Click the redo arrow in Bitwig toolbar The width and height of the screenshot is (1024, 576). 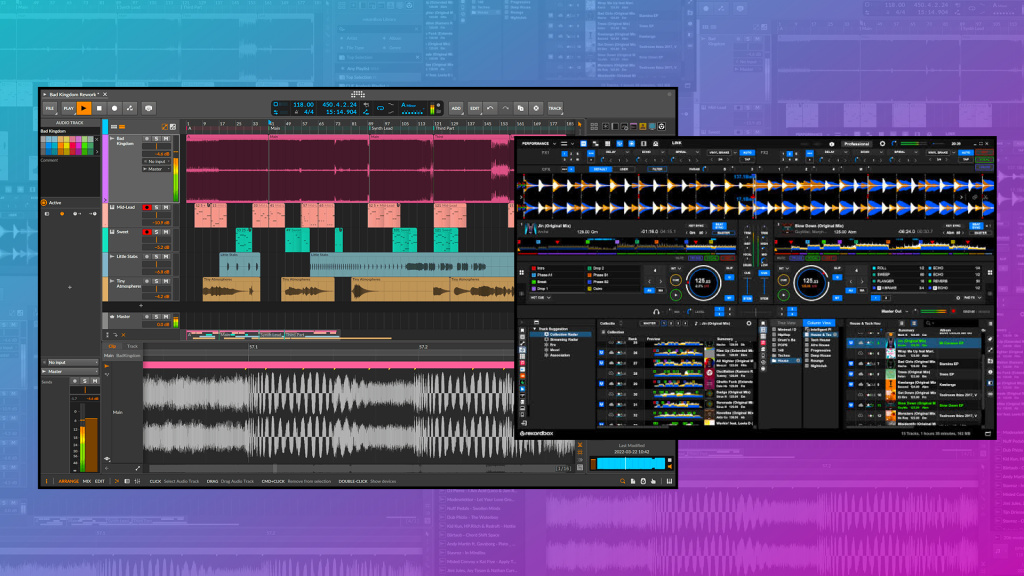pos(505,108)
